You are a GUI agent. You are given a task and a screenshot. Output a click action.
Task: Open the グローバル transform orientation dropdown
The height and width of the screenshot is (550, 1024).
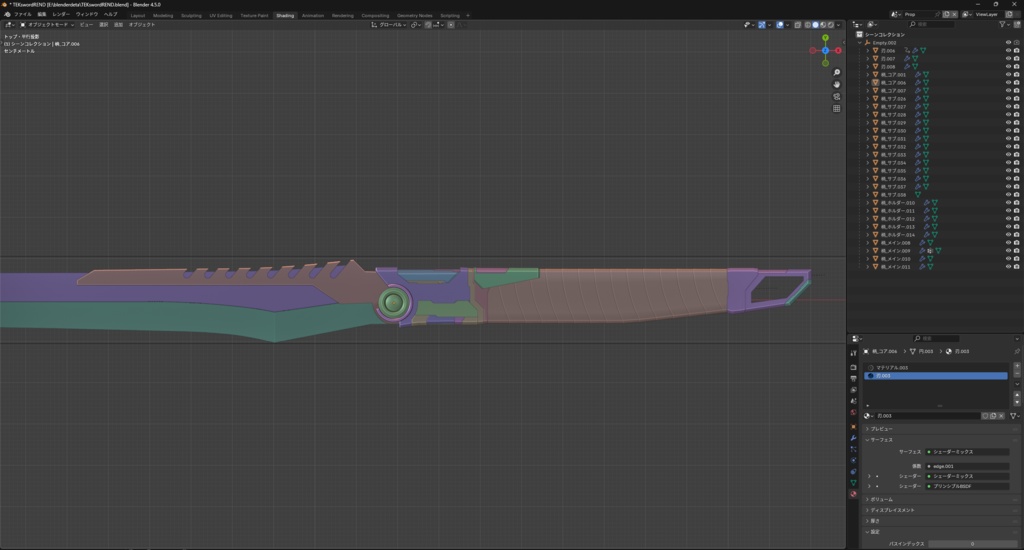pyautogui.click(x=389, y=25)
